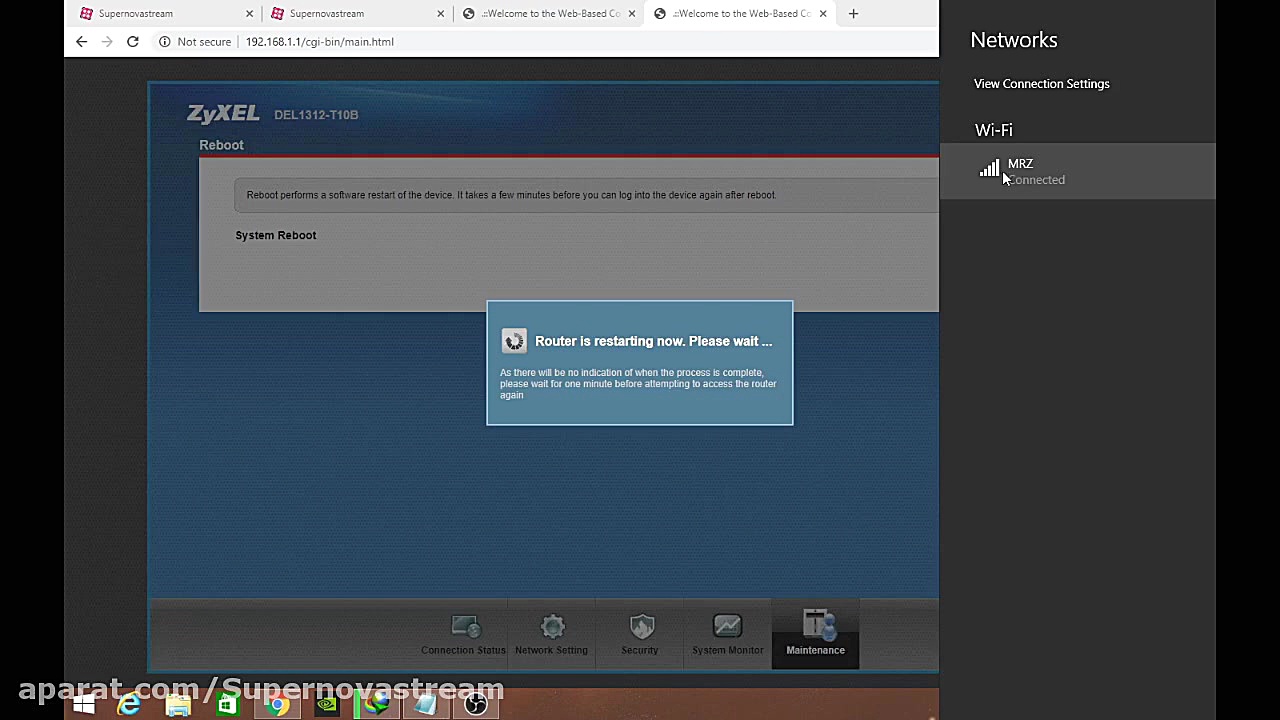Close the active Web-Based Configurator tab

pos(823,13)
